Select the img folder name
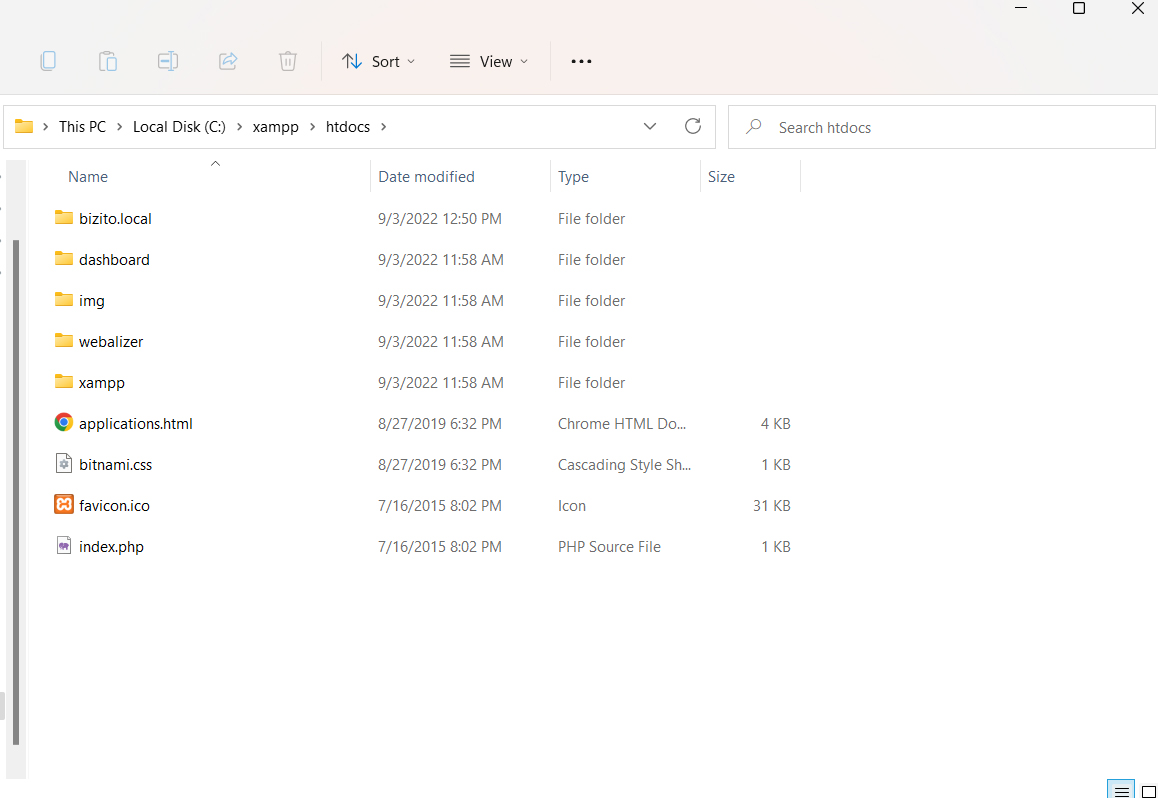The width and height of the screenshot is (1158, 798). (x=92, y=301)
